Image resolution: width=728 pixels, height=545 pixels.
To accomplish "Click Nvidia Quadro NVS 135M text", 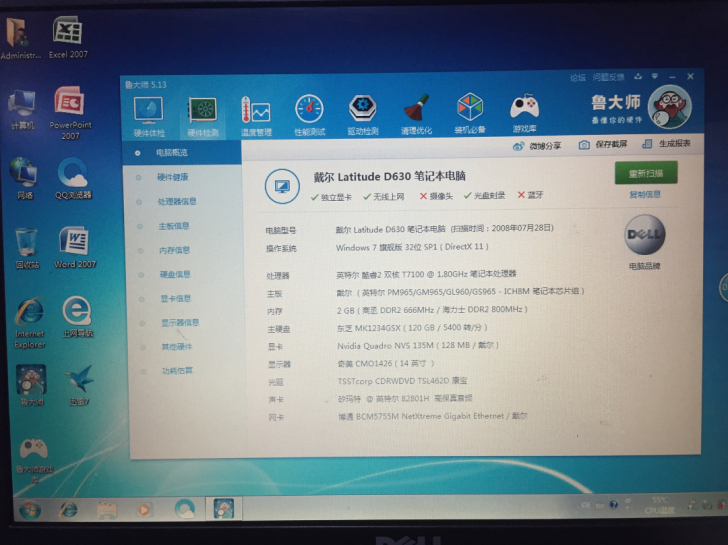I will click(x=417, y=346).
